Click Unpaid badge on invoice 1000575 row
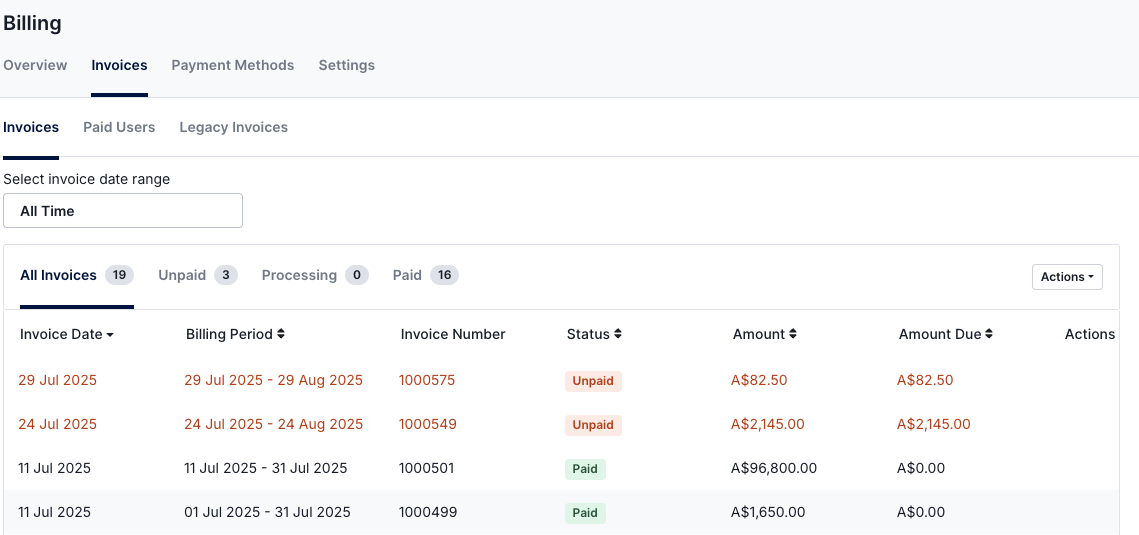This screenshot has width=1139, height=535. pos(593,381)
